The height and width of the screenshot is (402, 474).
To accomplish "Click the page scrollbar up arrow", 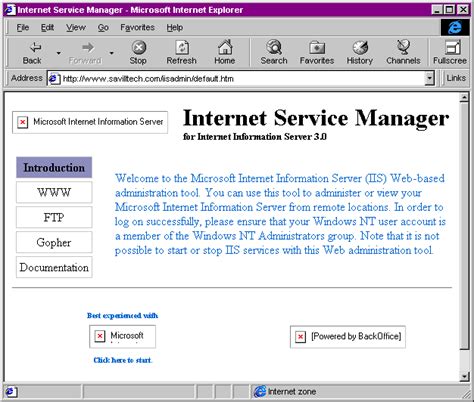I will [x=464, y=98].
